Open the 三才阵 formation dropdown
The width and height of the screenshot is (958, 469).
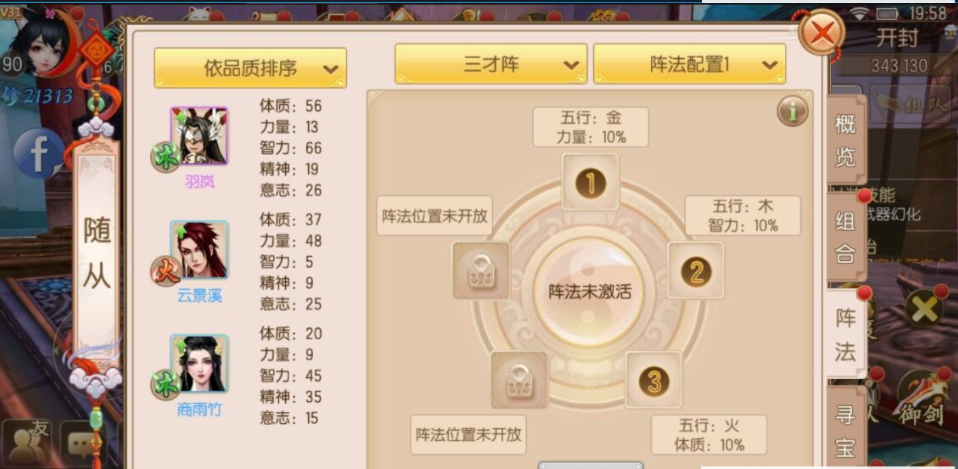pyautogui.click(x=491, y=64)
